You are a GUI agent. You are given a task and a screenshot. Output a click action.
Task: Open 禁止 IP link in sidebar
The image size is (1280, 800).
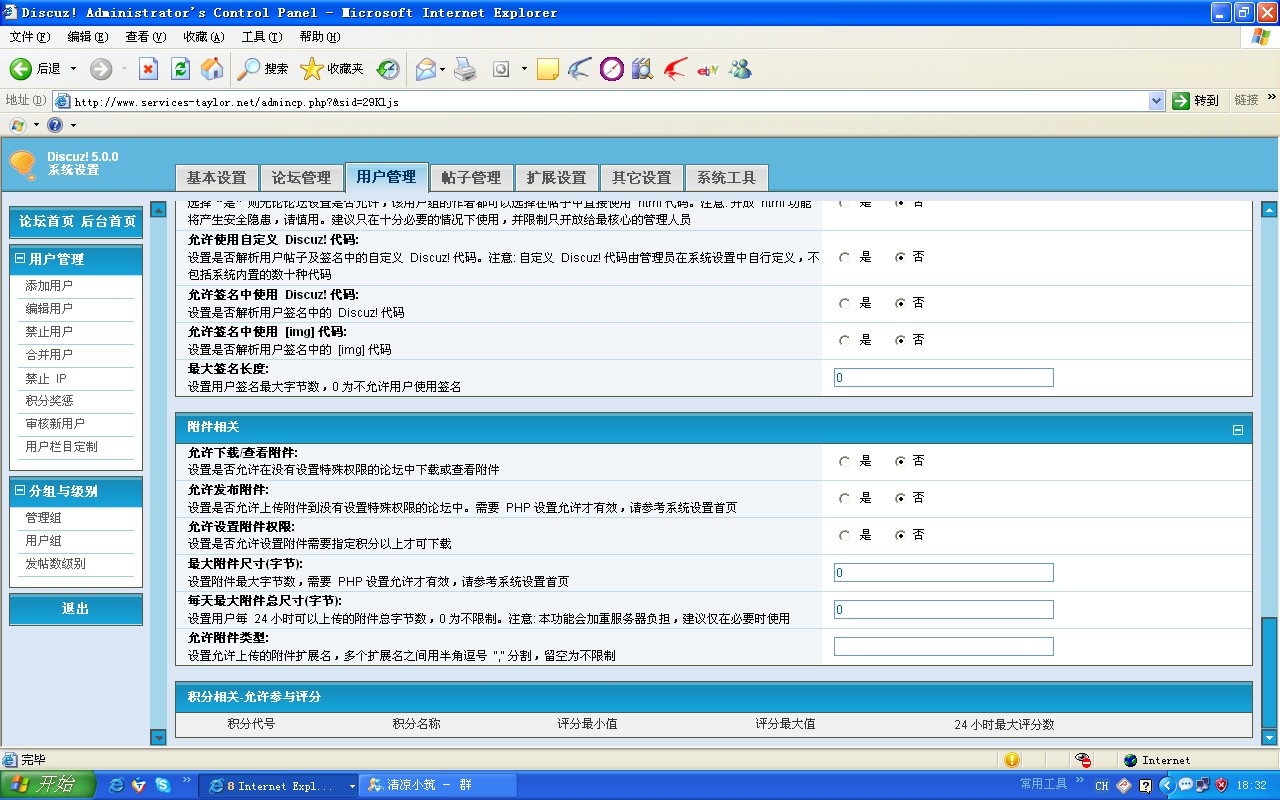(x=46, y=378)
